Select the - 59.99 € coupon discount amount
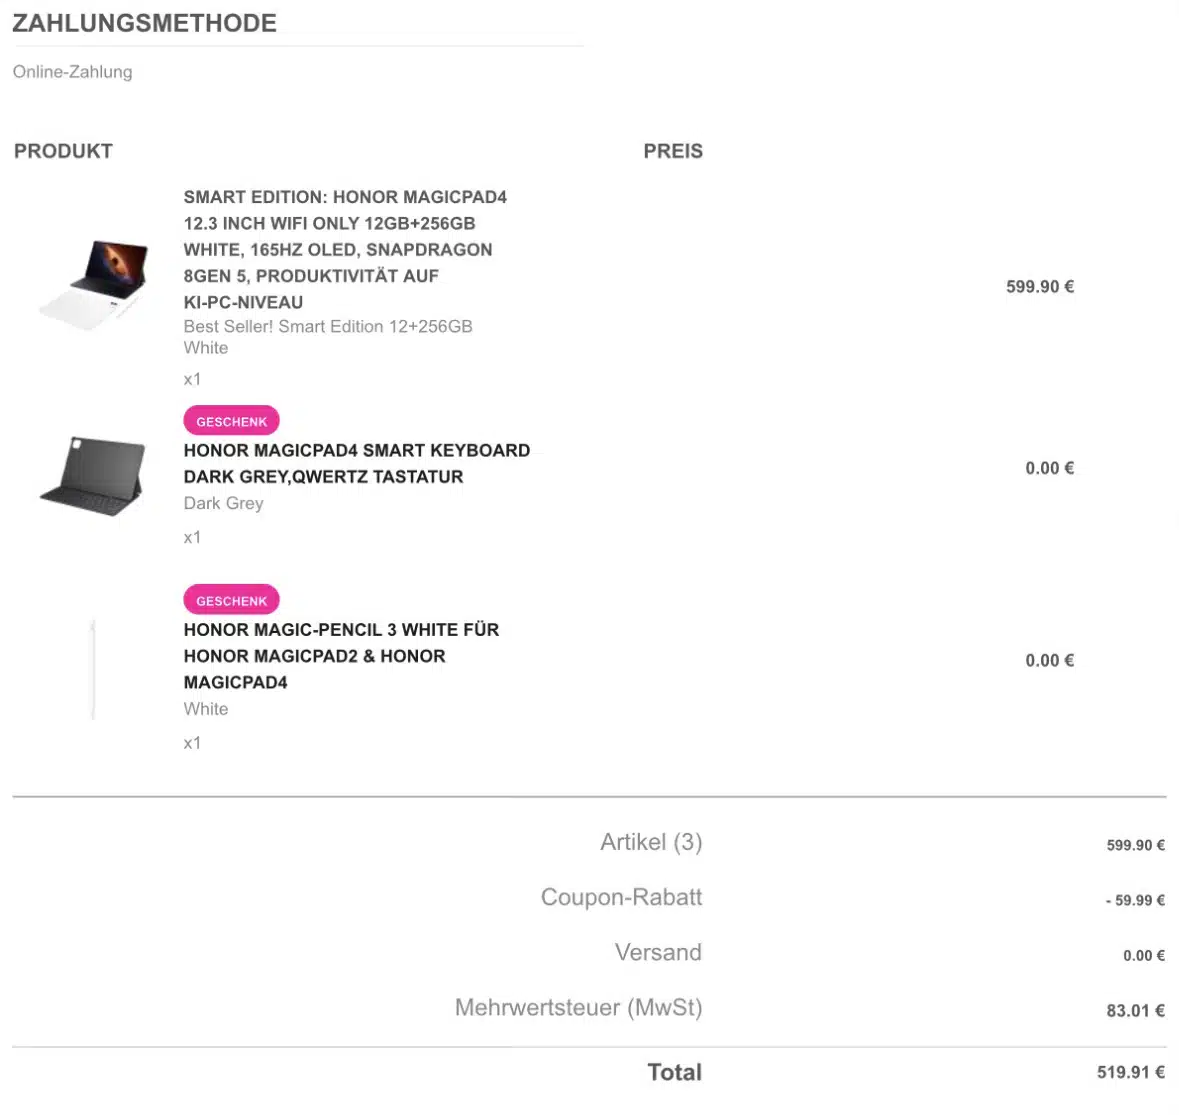The height and width of the screenshot is (1115, 1179). (x=1135, y=900)
